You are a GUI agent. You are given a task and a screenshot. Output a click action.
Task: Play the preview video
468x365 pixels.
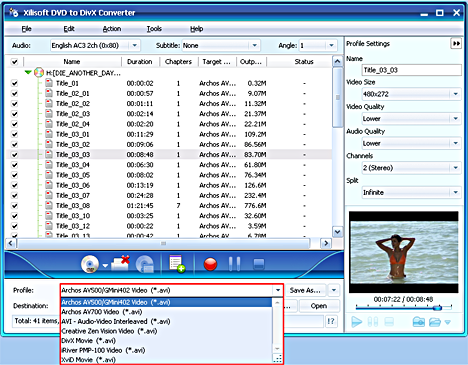(356, 322)
